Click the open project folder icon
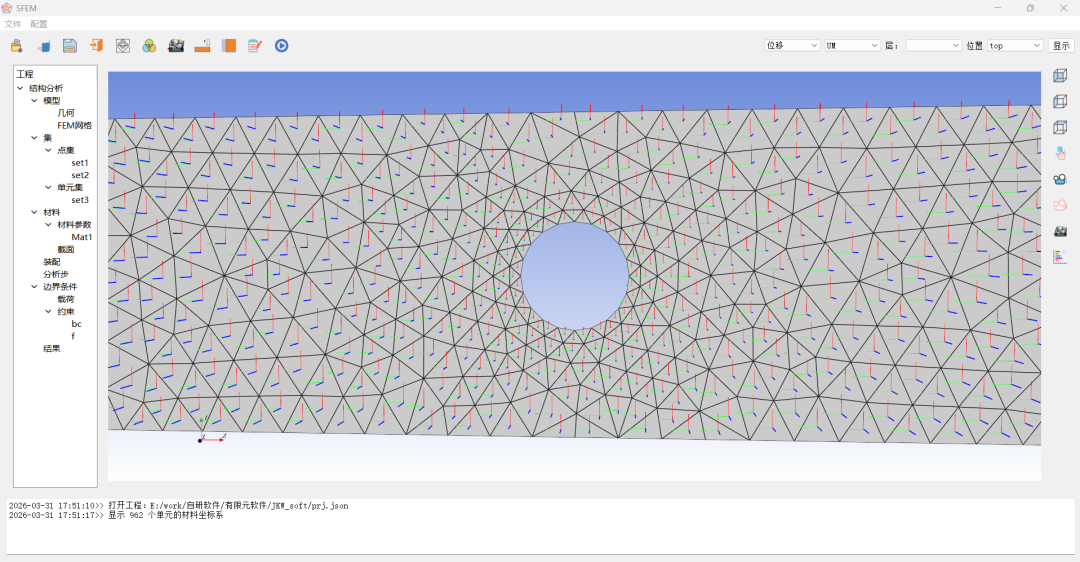This screenshot has height=562, width=1080. point(17,46)
